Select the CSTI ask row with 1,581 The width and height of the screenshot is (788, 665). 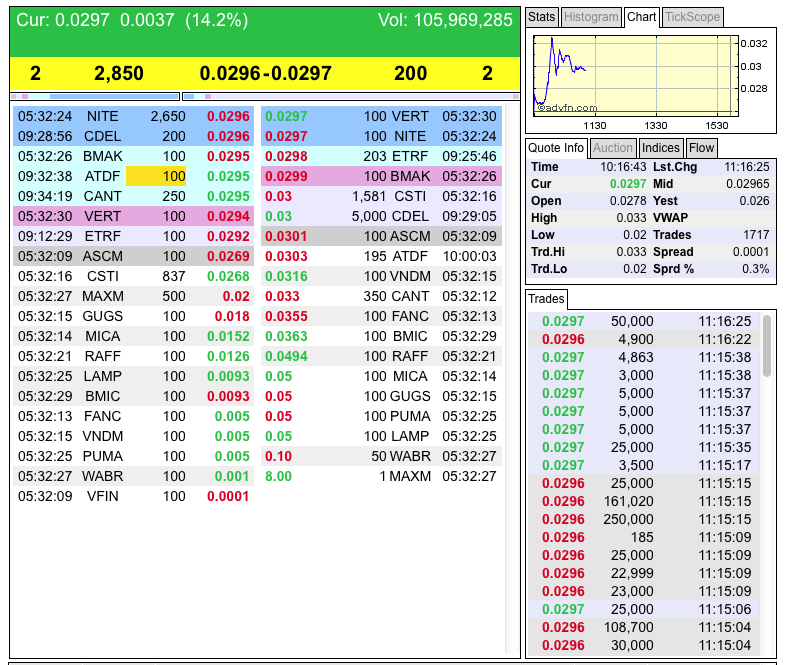click(381, 196)
